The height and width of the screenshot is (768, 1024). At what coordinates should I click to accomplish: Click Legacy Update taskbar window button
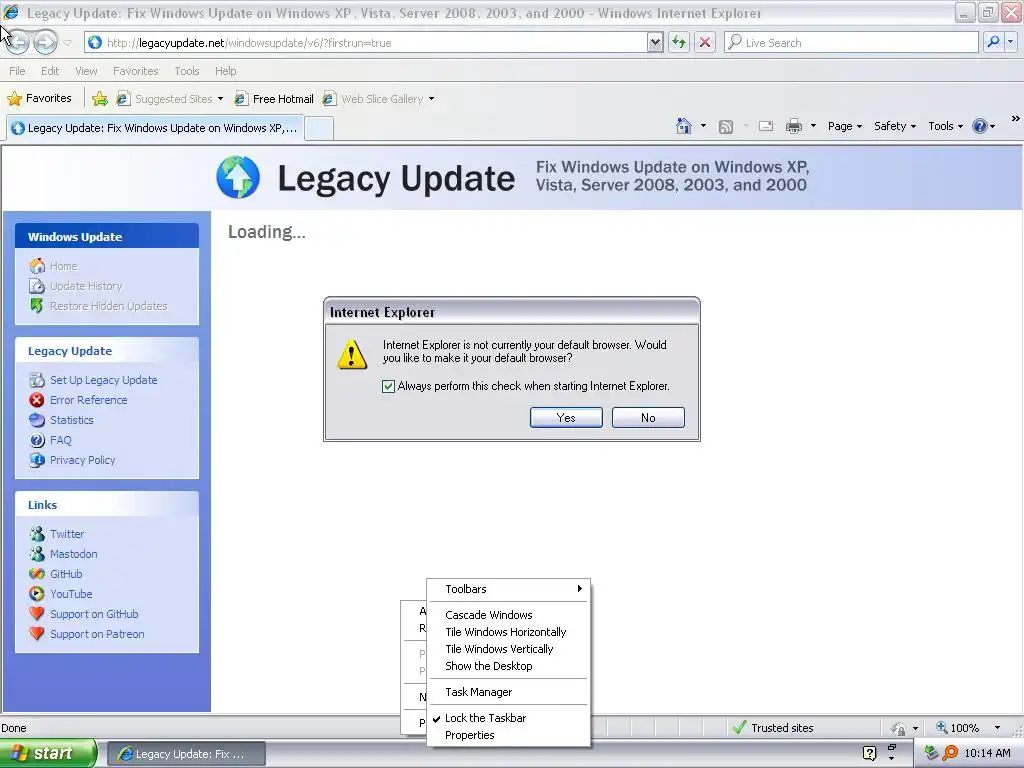pyautogui.click(x=186, y=754)
